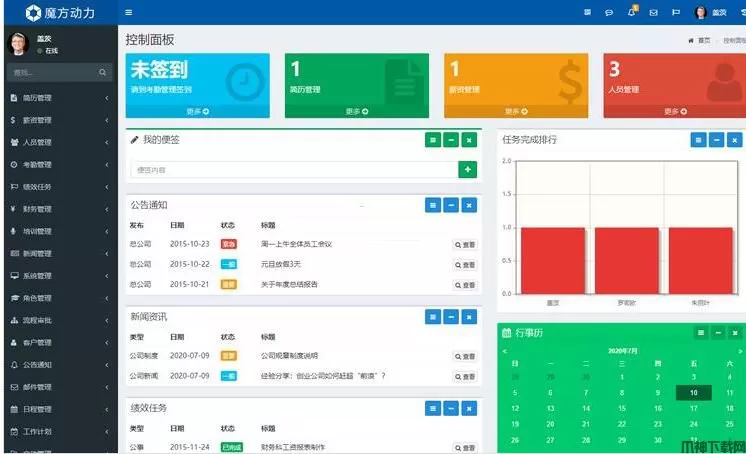Select 邮件管理 in the sidebar
This screenshot has width=746, height=454.
click(58, 387)
